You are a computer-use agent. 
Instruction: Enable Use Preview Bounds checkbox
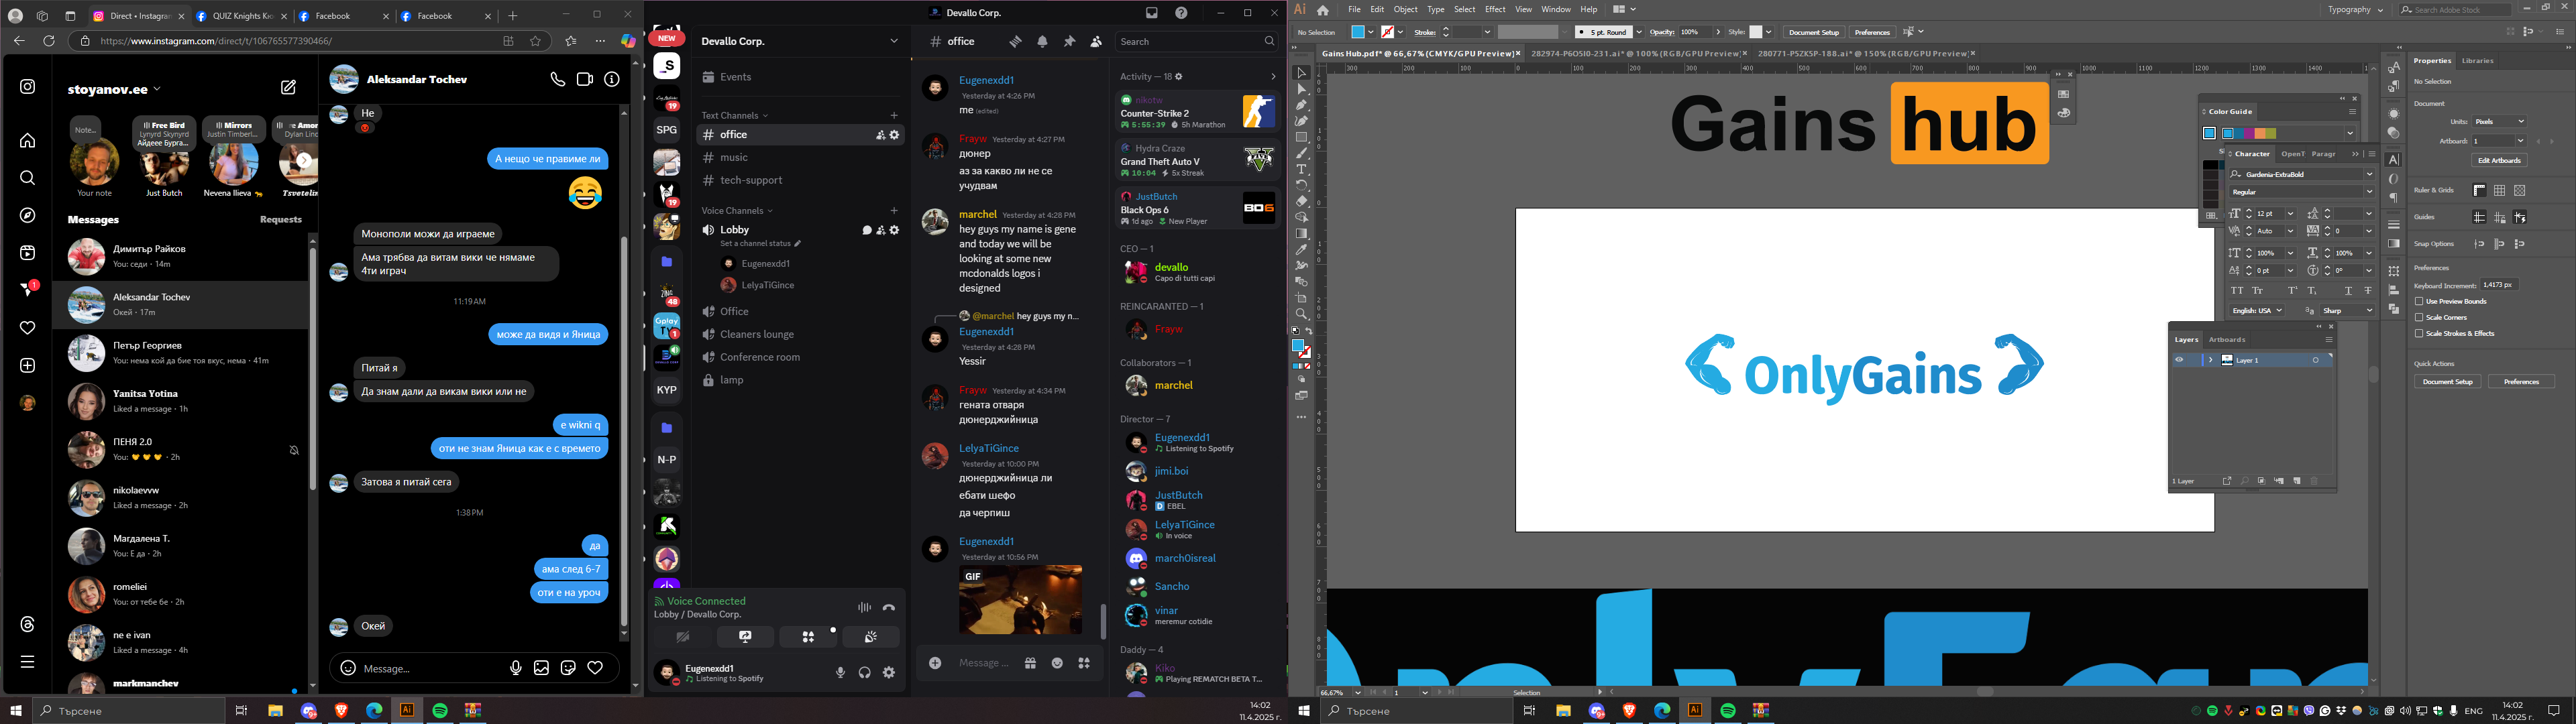(2419, 301)
